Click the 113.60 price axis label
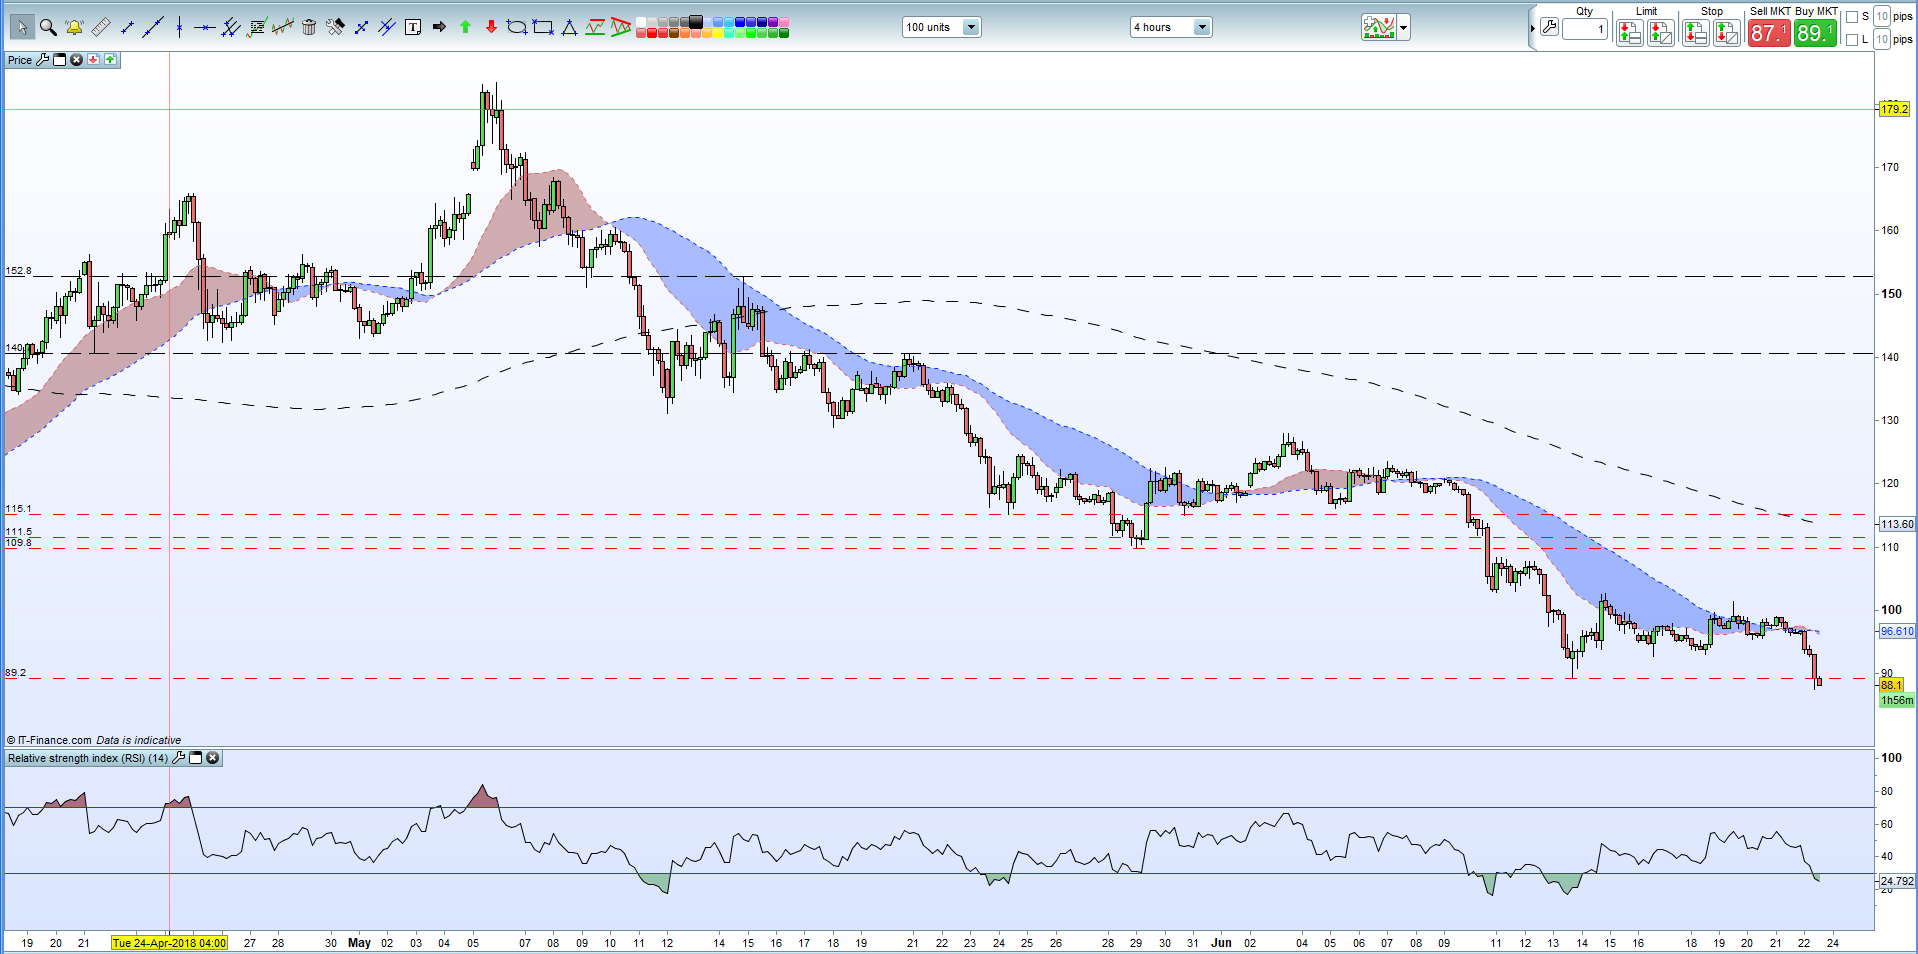 [1897, 524]
